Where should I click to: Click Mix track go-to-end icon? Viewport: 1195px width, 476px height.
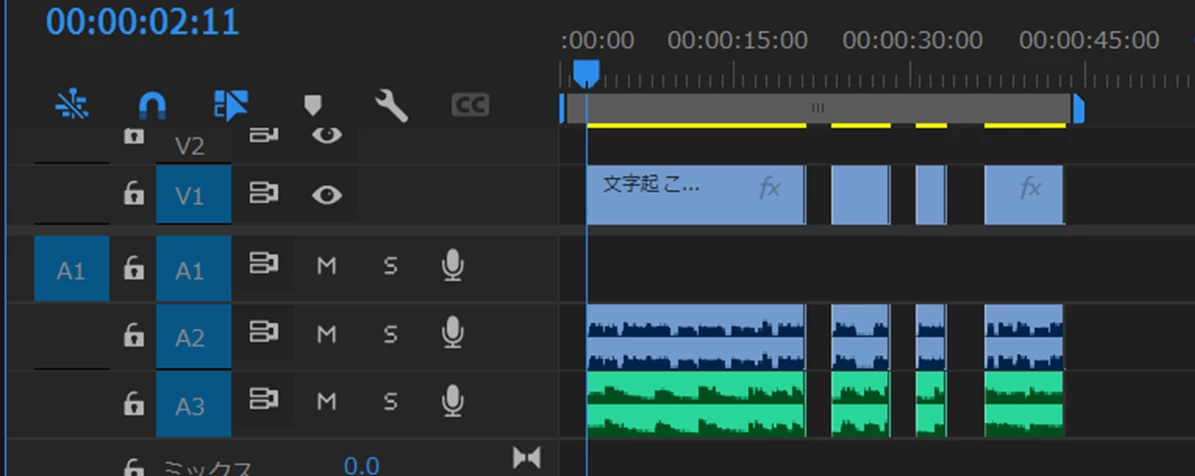tap(527, 458)
